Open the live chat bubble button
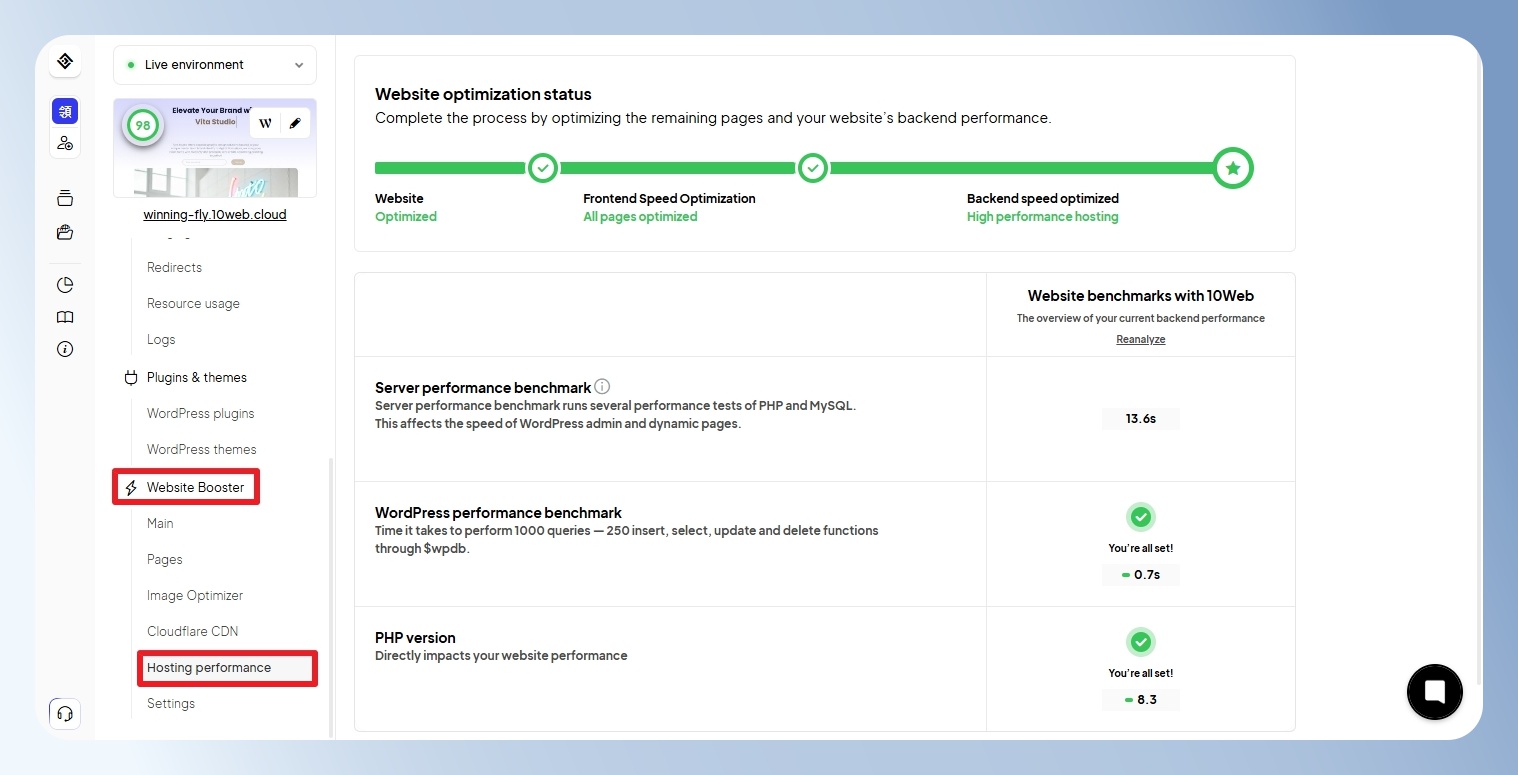The width and height of the screenshot is (1518, 775). pos(1434,691)
